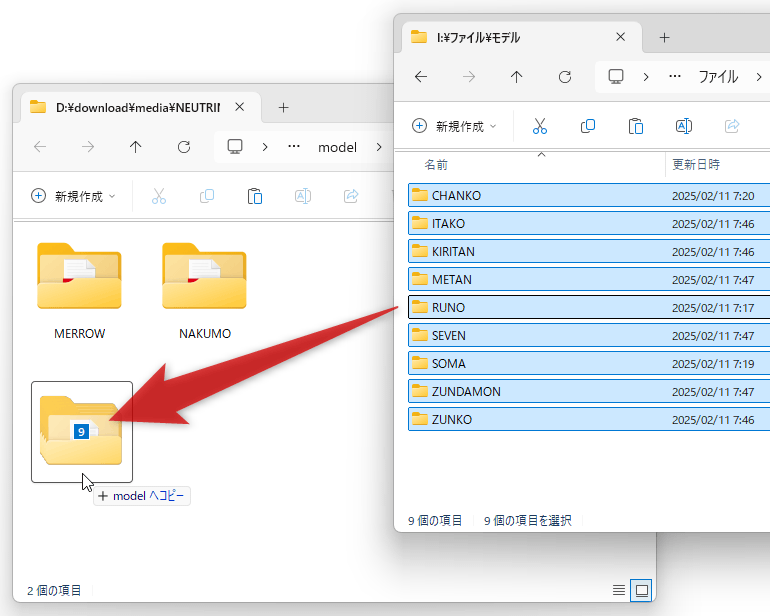Select the METAN folder row

click(x=589, y=280)
